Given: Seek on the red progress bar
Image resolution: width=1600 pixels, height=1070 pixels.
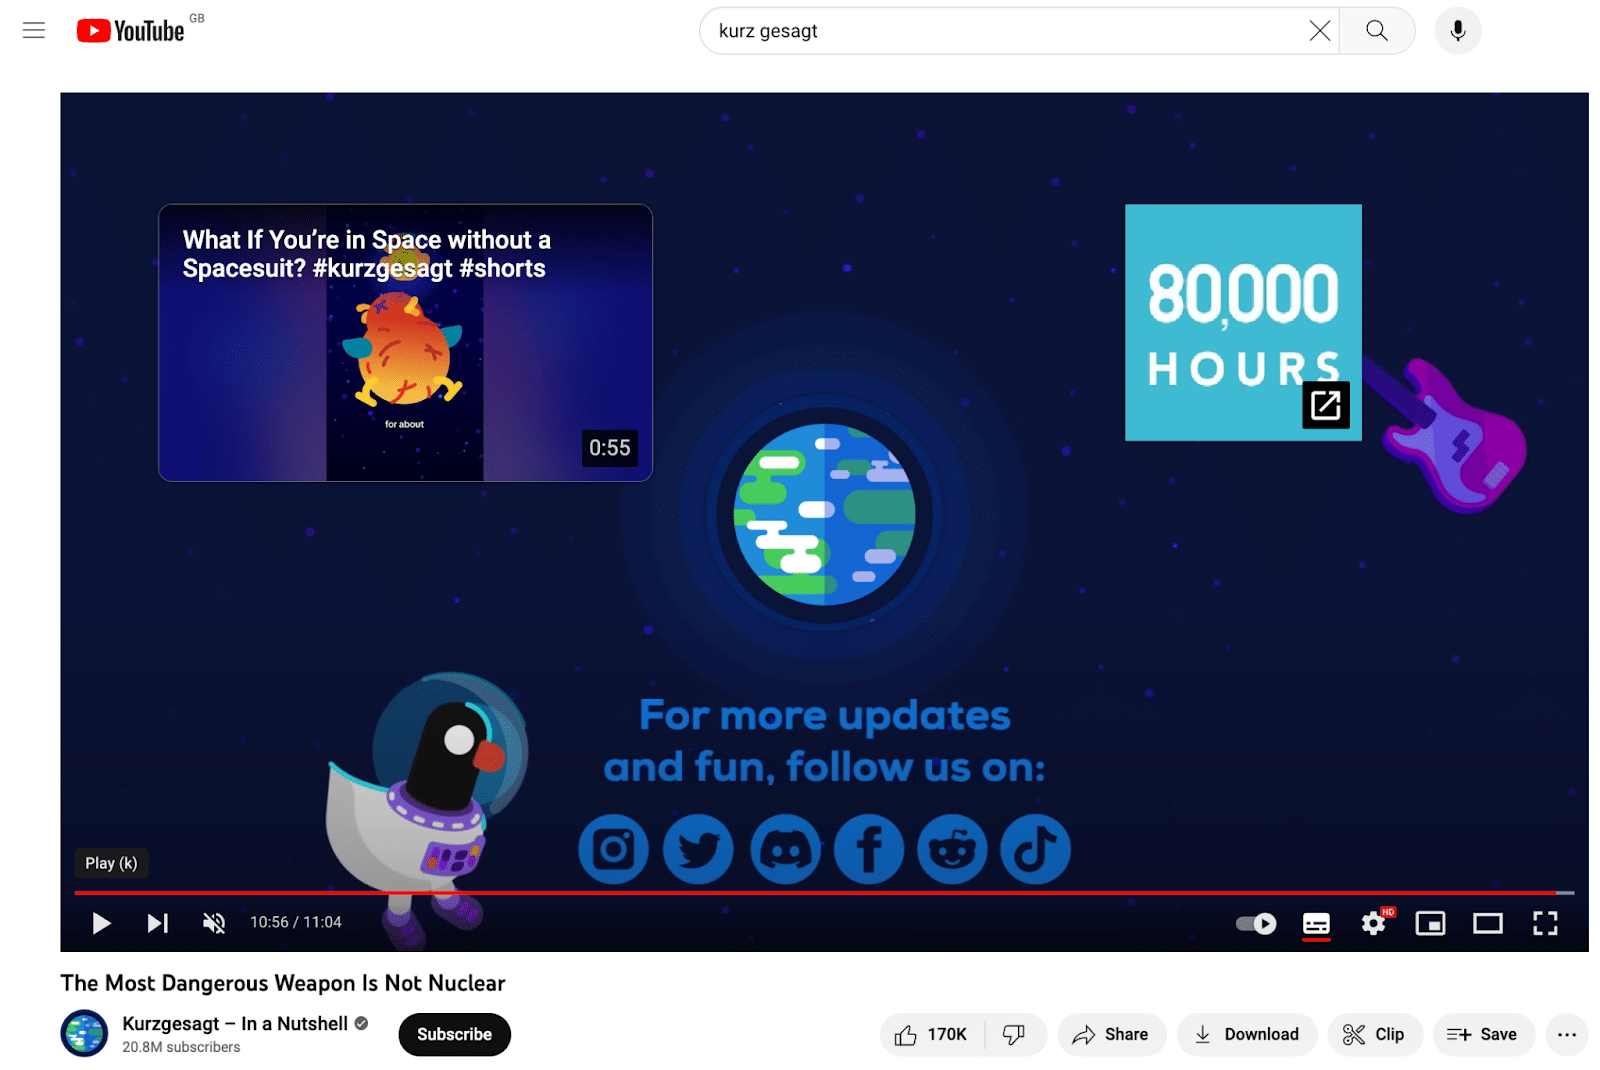Looking at the screenshot, I should (824, 892).
